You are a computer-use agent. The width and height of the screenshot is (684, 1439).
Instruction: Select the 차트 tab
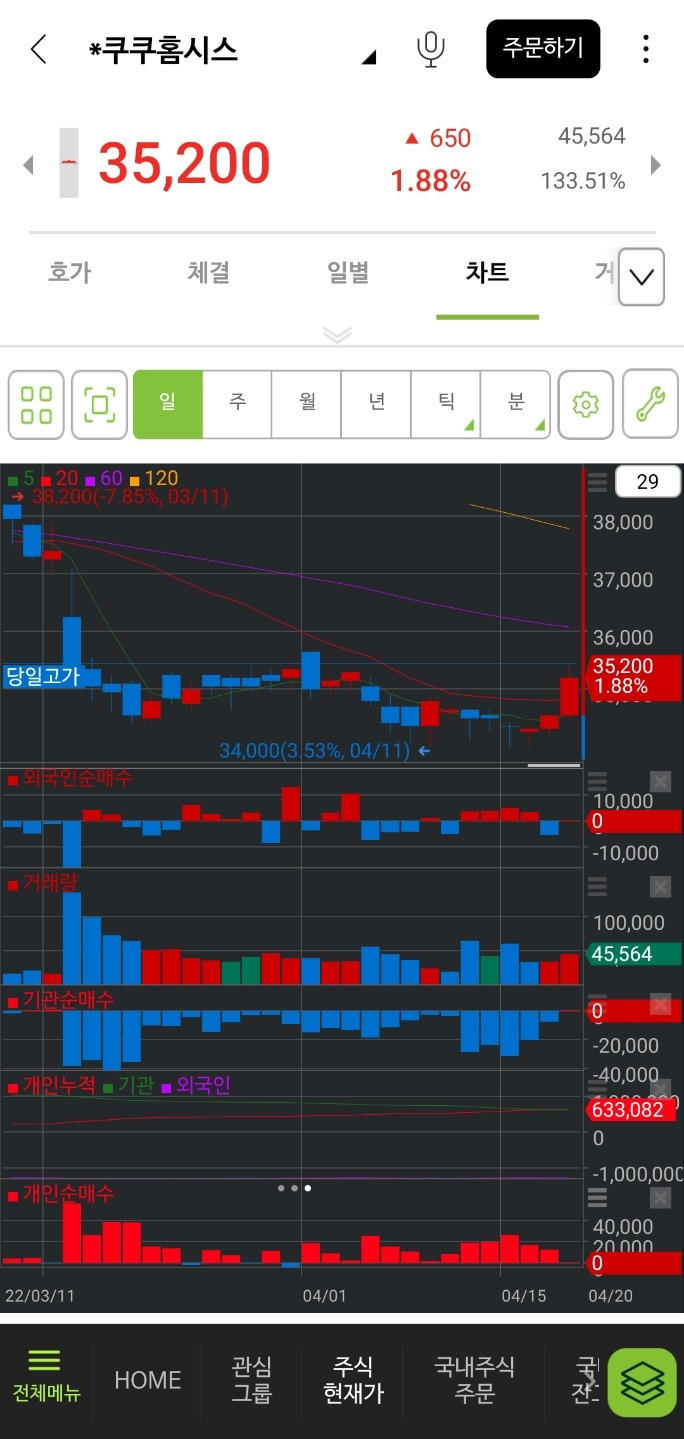pos(487,272)
